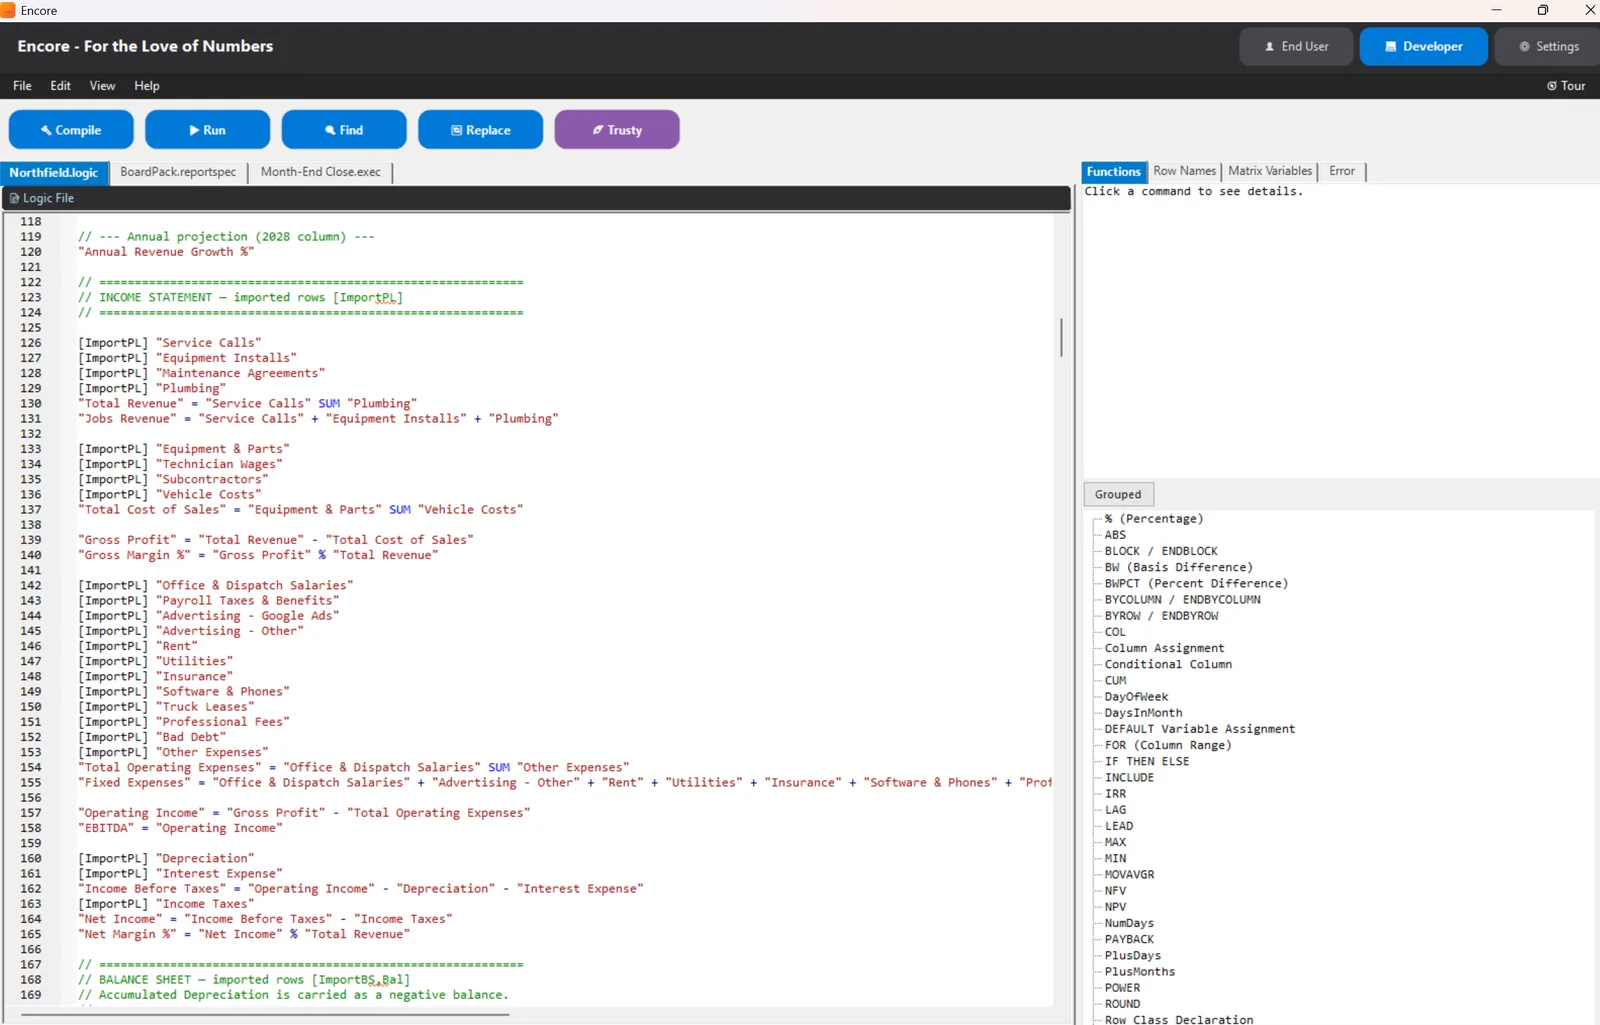Run the logic file
Screen dimensions: 1600x1025
point(207,130)
